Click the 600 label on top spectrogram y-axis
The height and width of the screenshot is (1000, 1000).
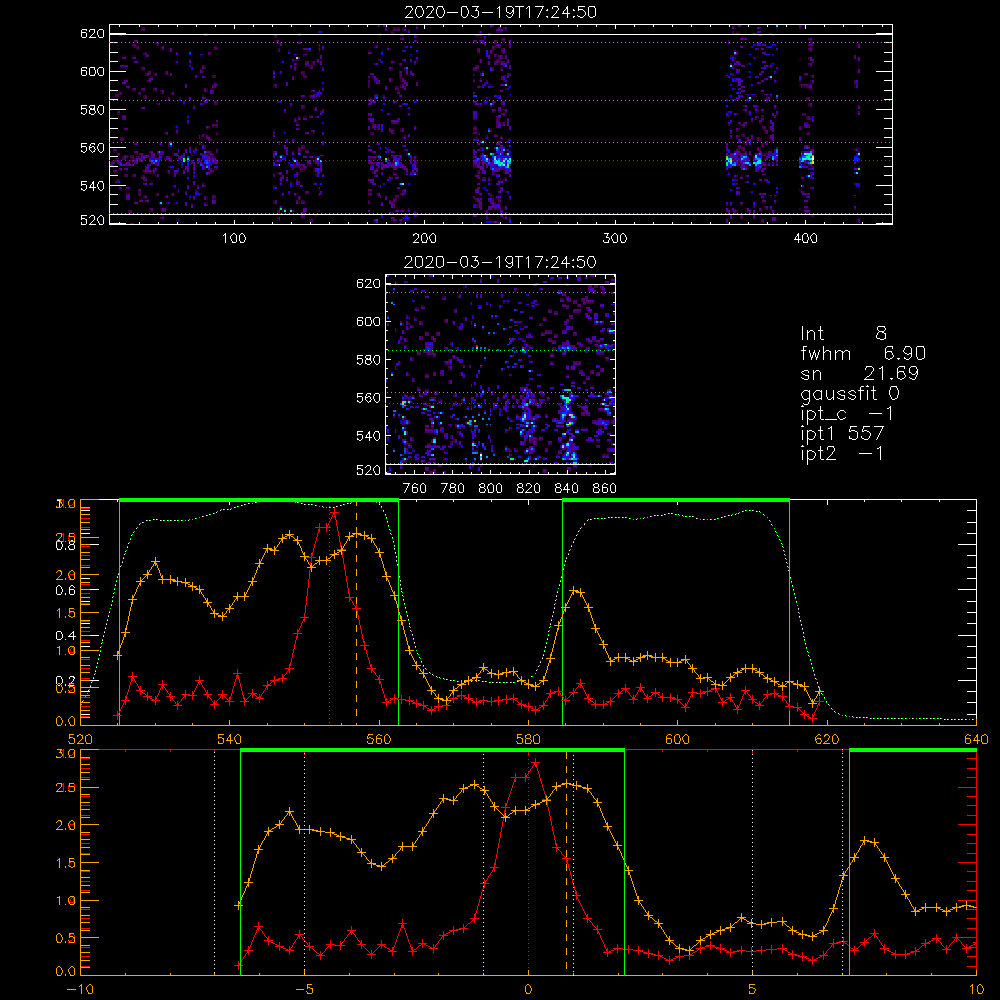[x=92, y=71]
